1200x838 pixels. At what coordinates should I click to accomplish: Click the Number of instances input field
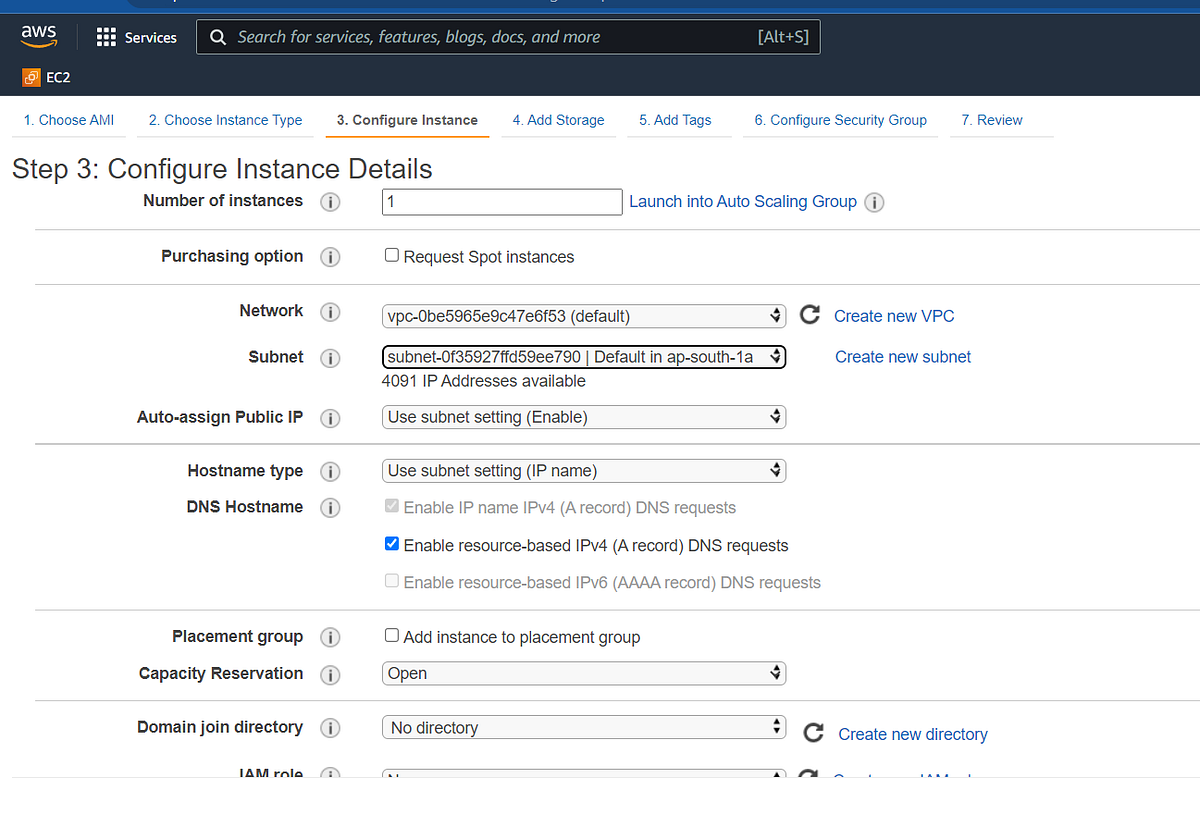coord(501,201)
